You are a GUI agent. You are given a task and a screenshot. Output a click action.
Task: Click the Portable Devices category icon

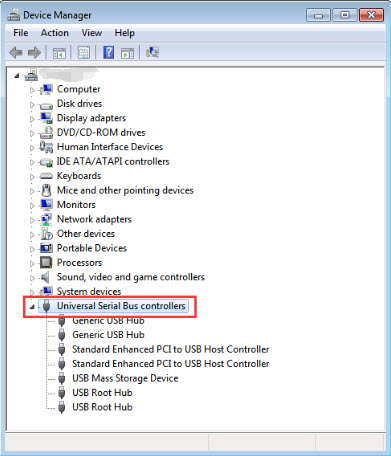click(46, 248)
